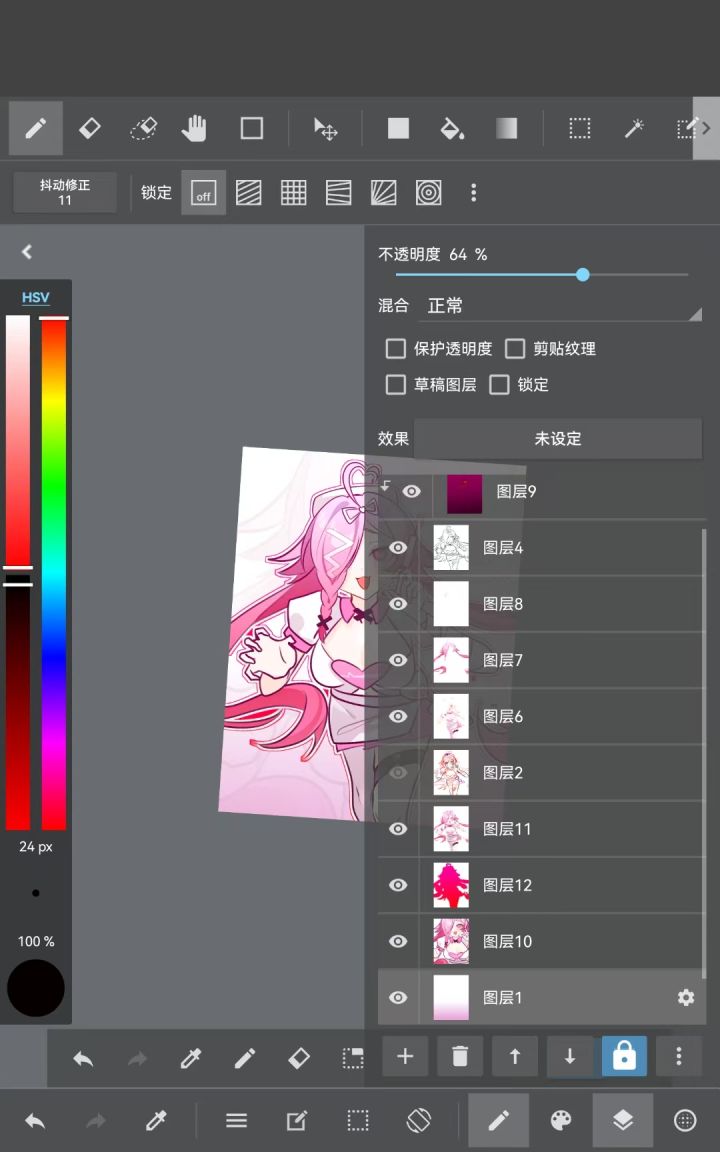Select the 图层4 layer row
720x1152 pixels.
[540, 547]
